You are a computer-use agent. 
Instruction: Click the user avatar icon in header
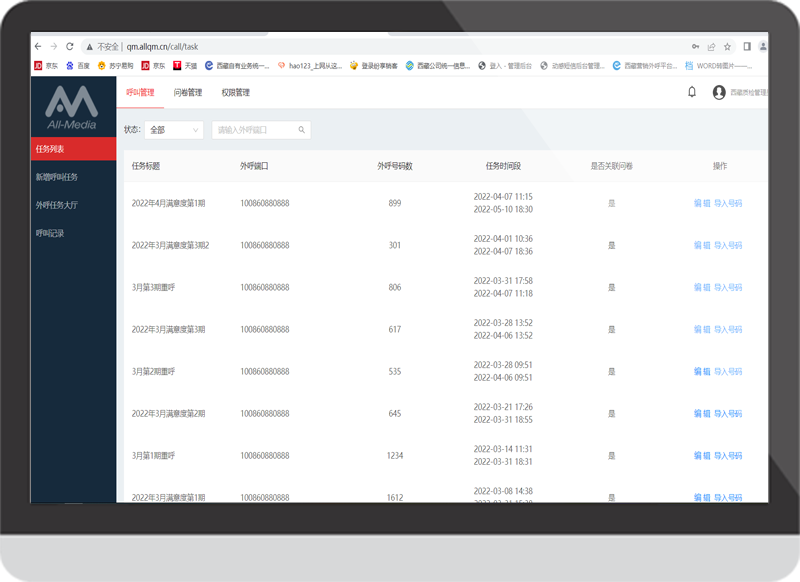tap(719, 92)
